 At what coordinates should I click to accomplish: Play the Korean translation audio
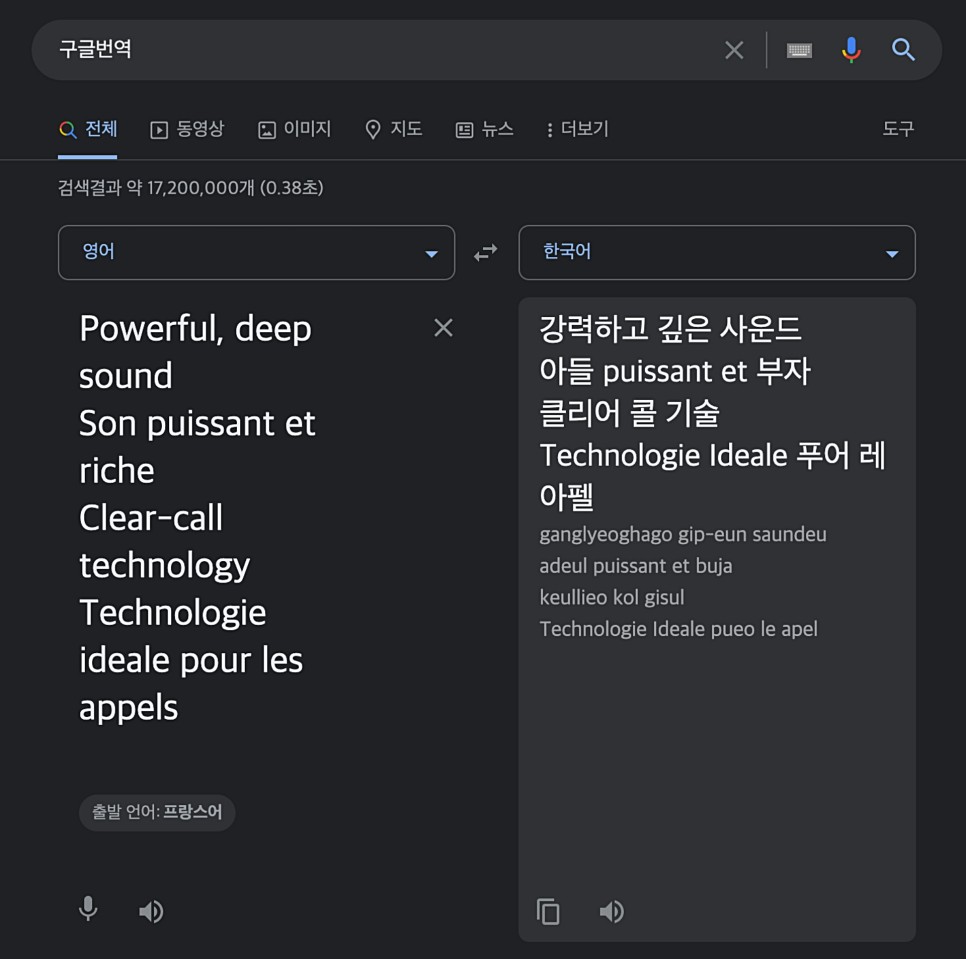(x=612, y=911)
